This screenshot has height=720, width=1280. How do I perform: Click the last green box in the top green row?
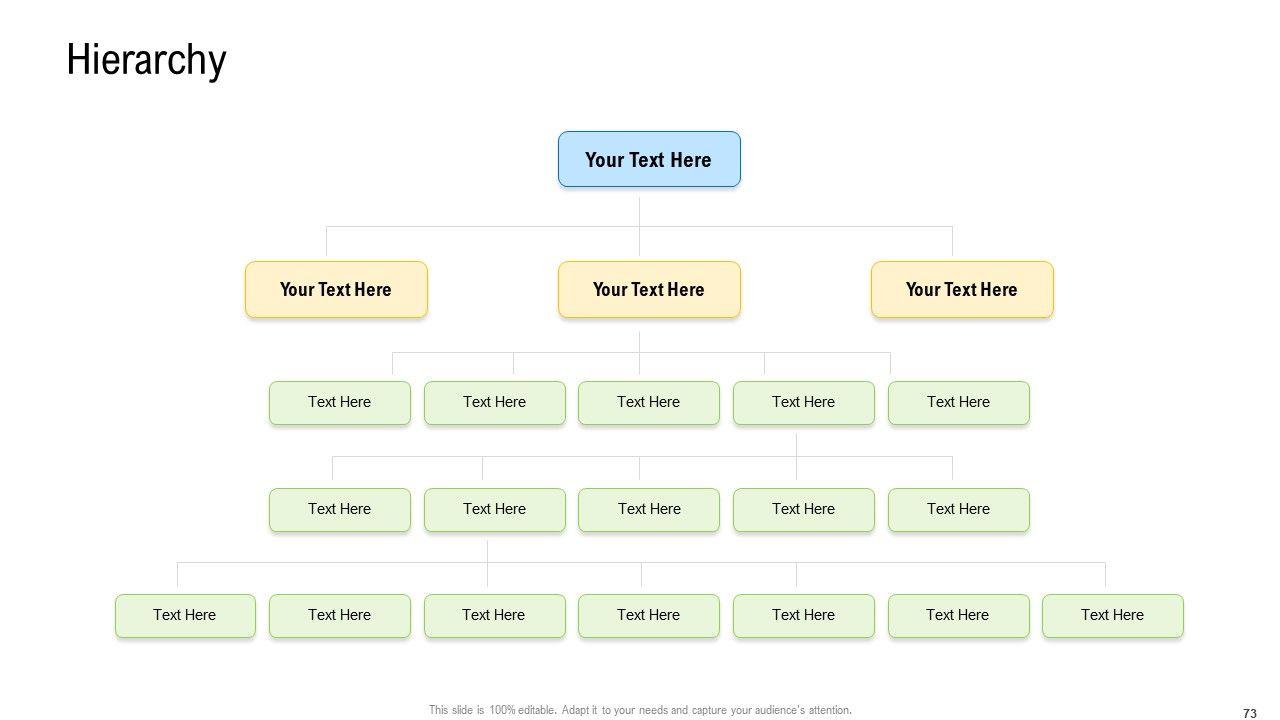(x=958, y=403)
